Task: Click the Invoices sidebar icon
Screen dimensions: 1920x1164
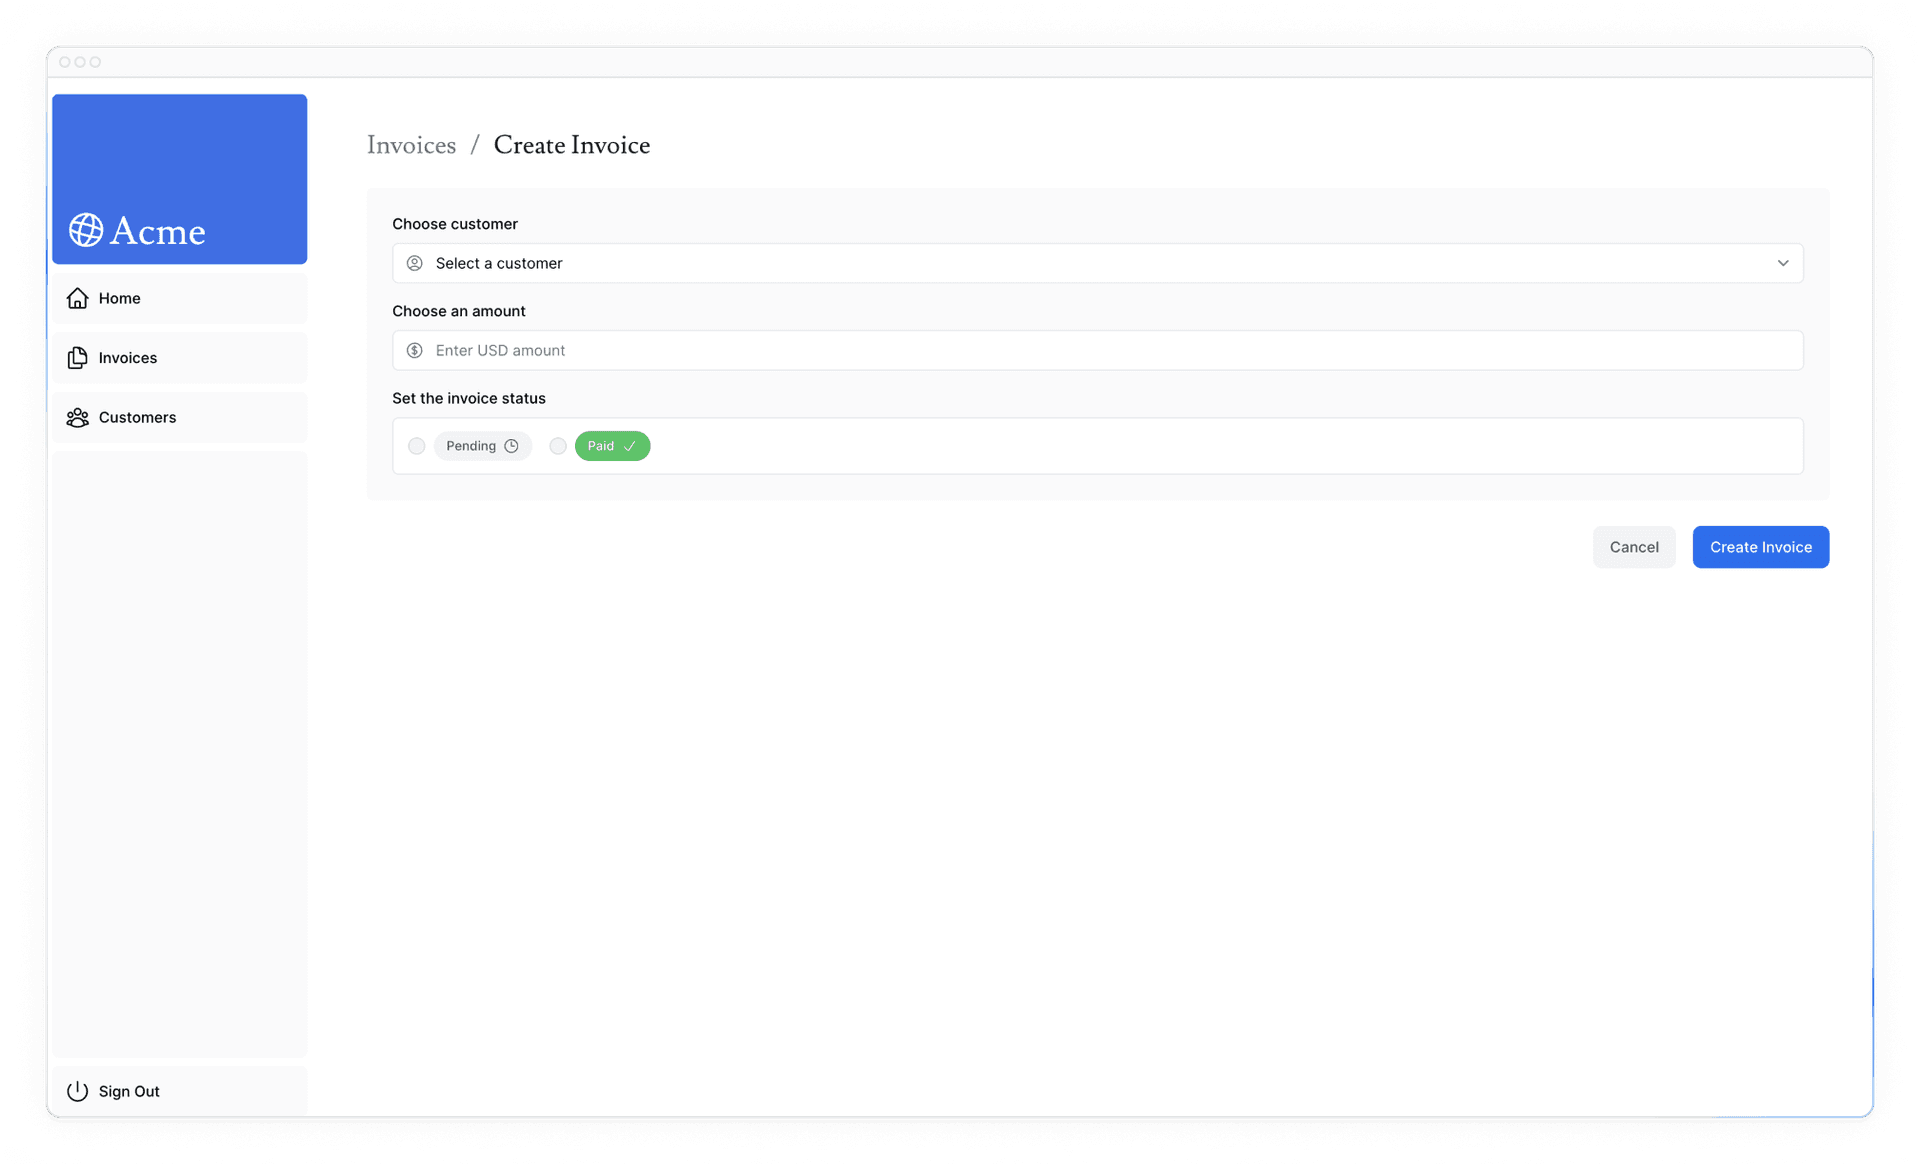Action: (77, 356)
